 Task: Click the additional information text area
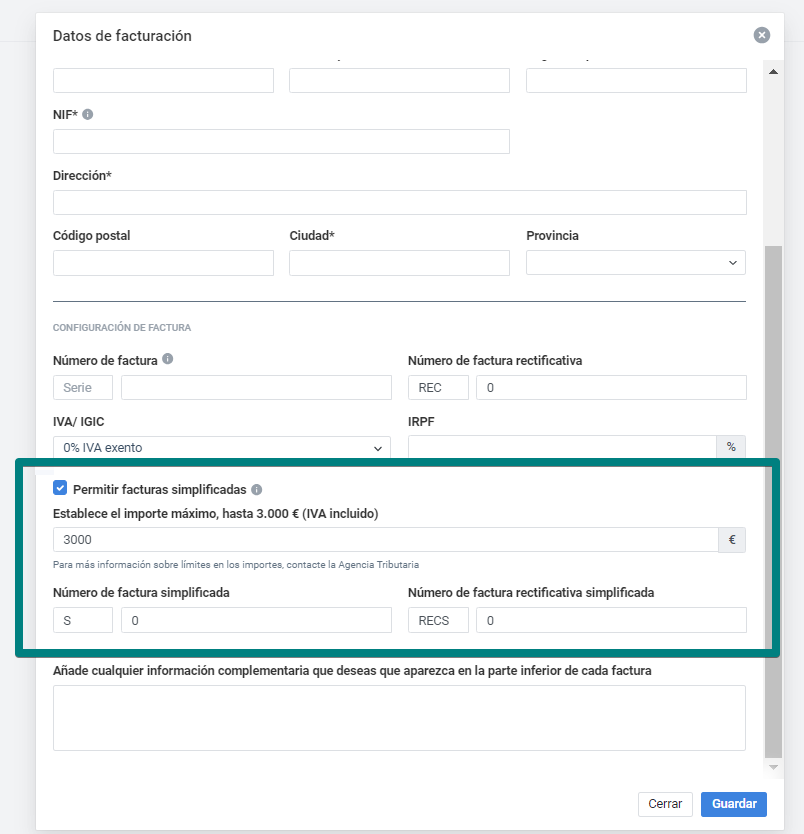point(399,717)
